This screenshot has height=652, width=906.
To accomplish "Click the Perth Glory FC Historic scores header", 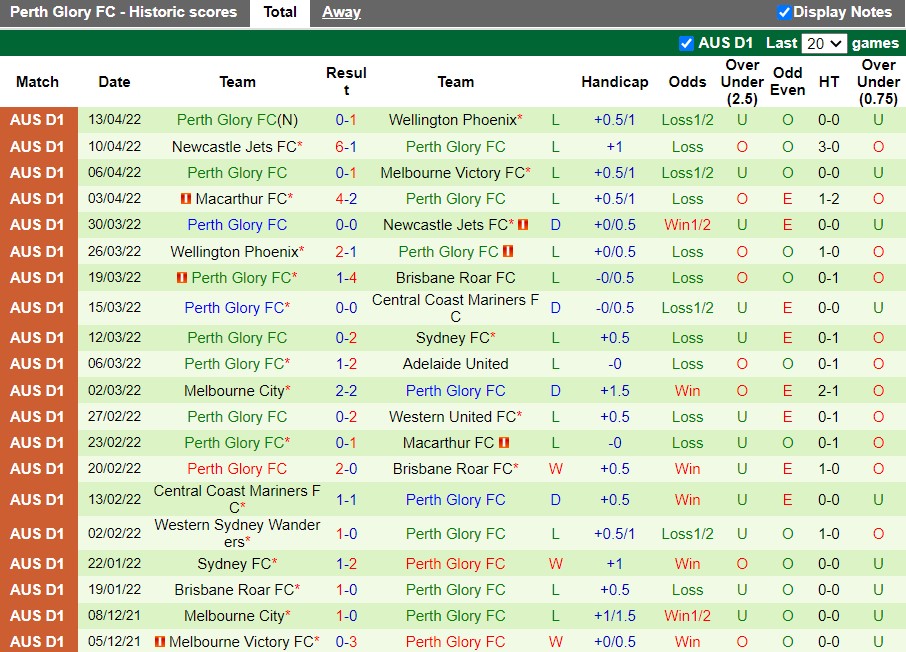I will (124, 12).
